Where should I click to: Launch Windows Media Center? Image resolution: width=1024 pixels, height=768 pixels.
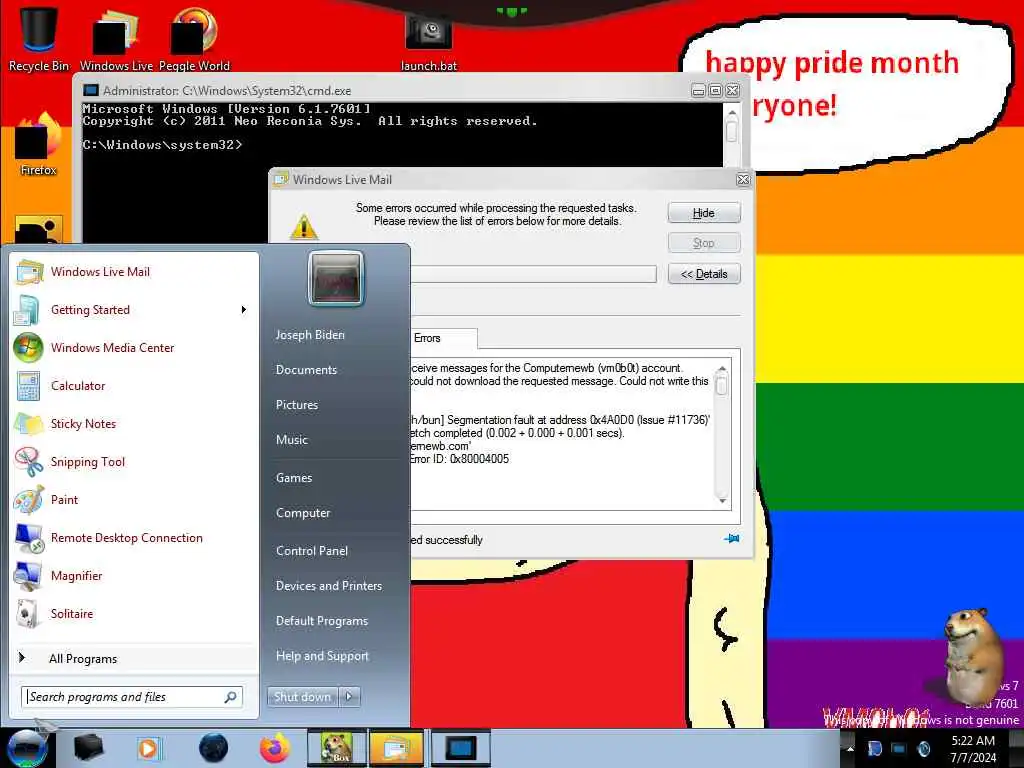[134, 347]
